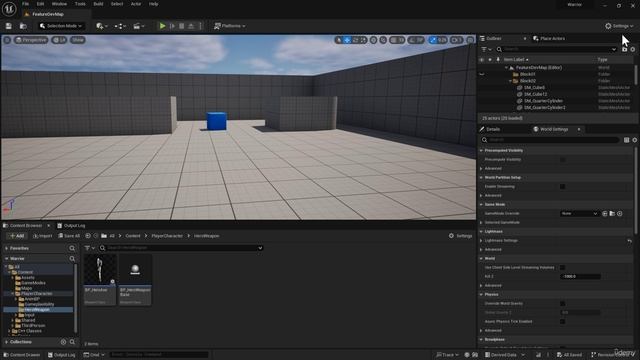Choose the Select objects tool in the viewport

339,40
